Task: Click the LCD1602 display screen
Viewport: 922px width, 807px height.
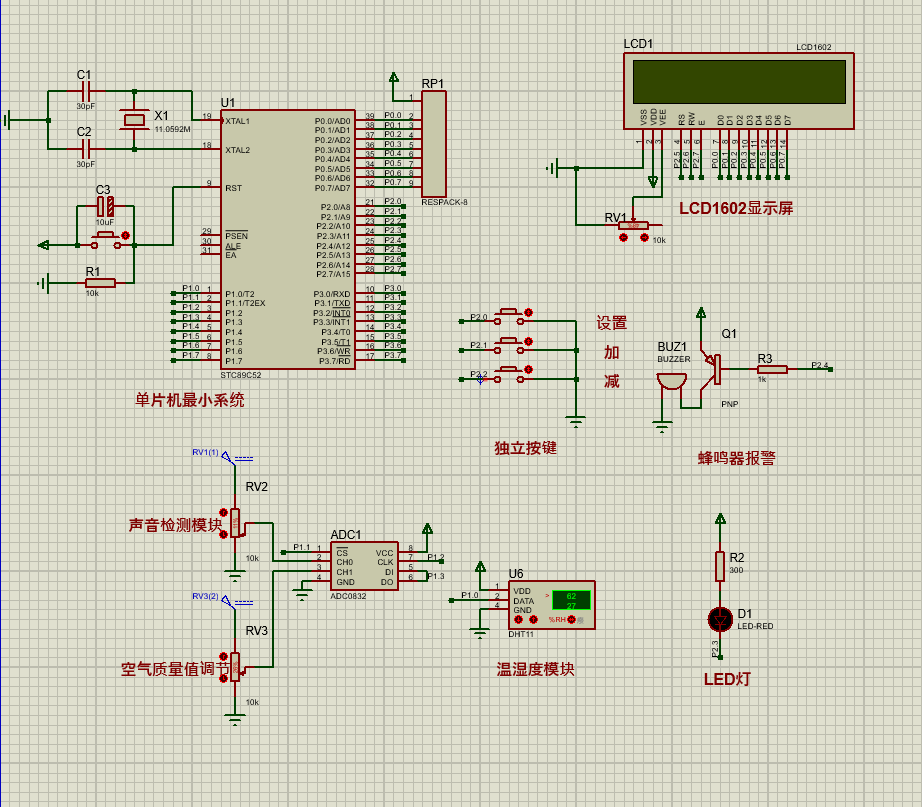Action: pyautogui.click(x=739, y=83)
